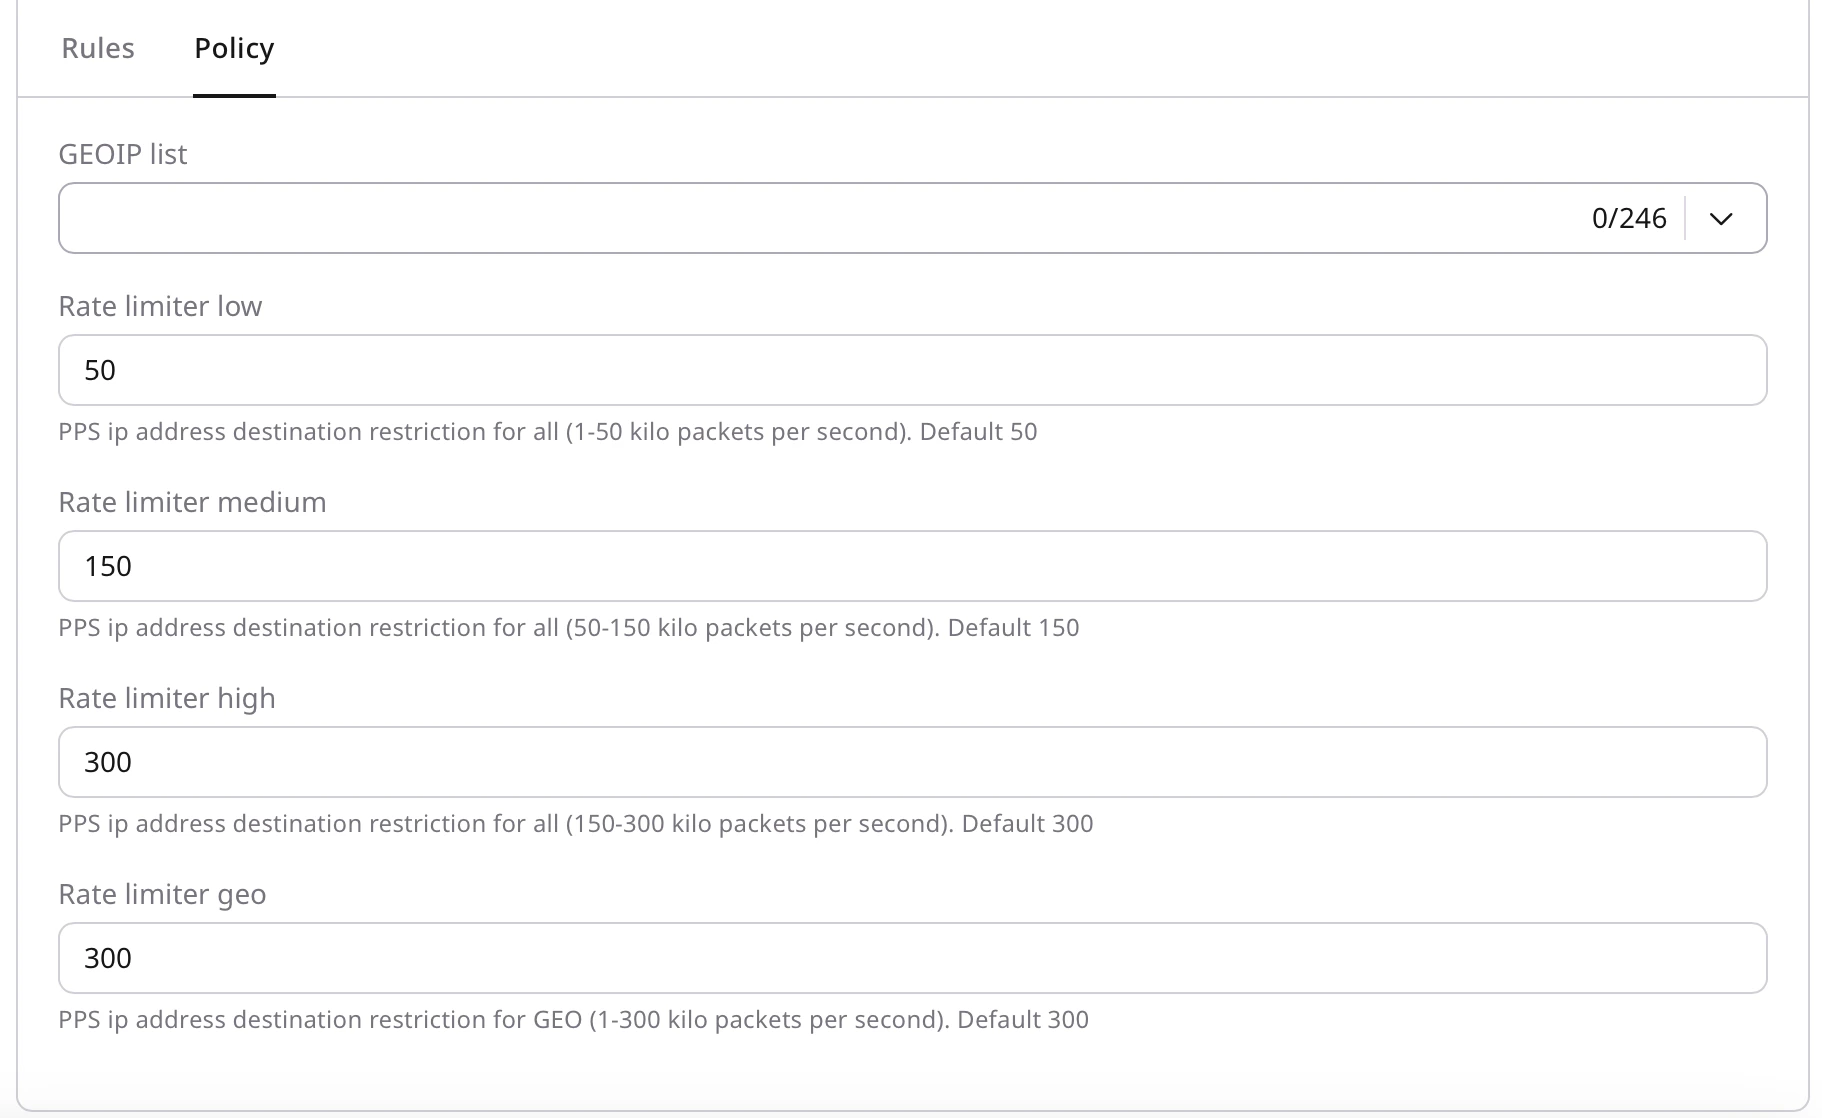Expand the GEOIP list dropdown chevron
Screen dimensions: 1822x1118
1722,218
